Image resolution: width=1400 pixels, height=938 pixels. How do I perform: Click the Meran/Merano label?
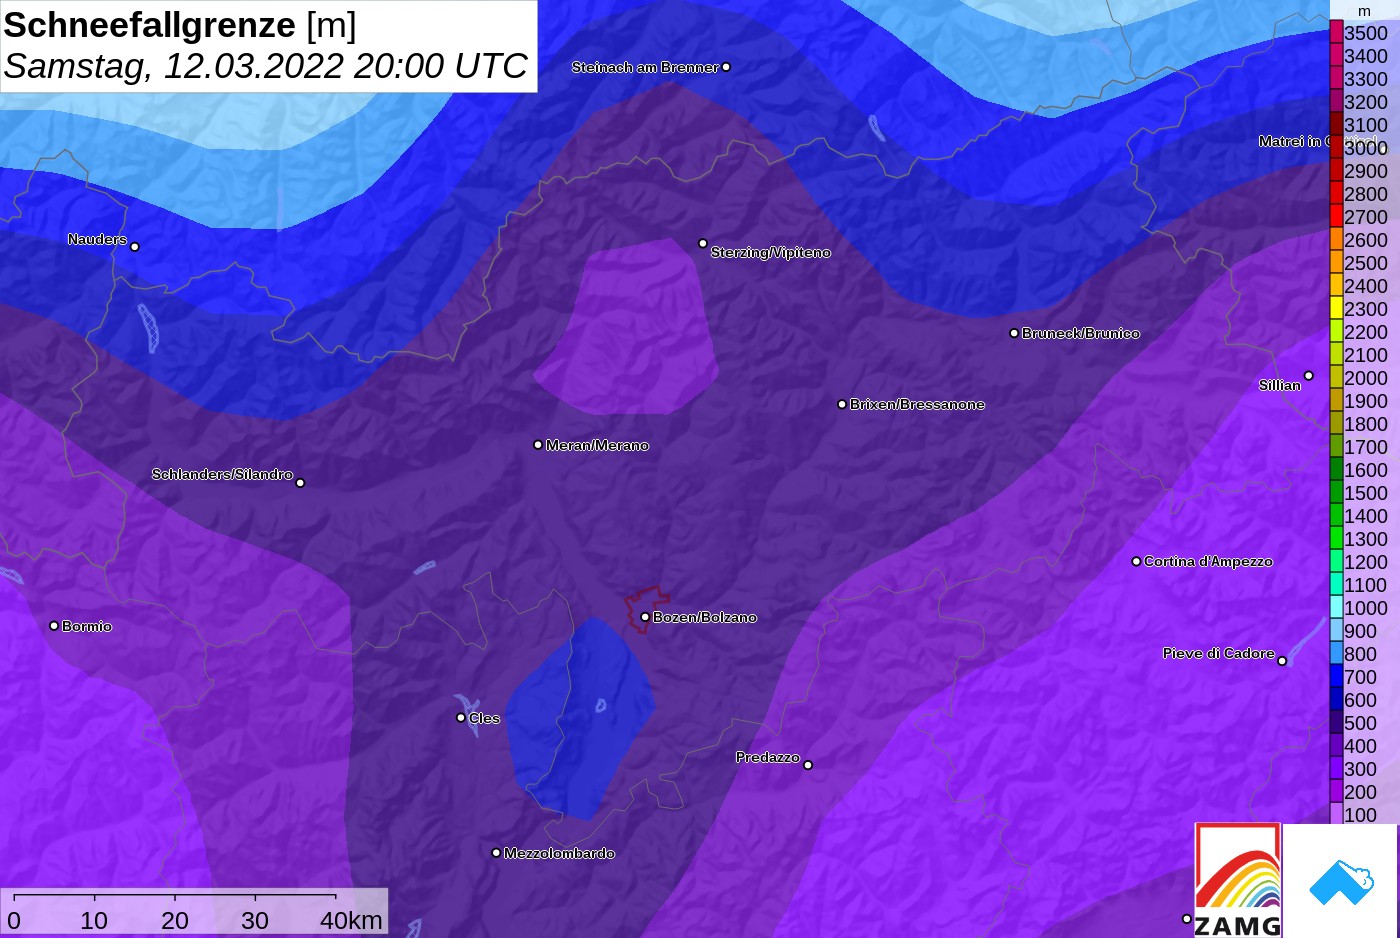click(x=597, y=445)
